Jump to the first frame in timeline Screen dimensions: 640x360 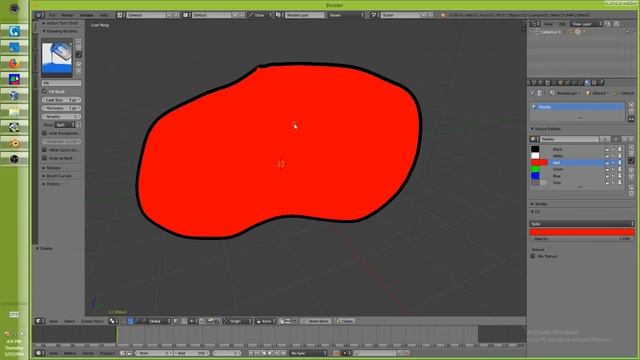point(251,353)
